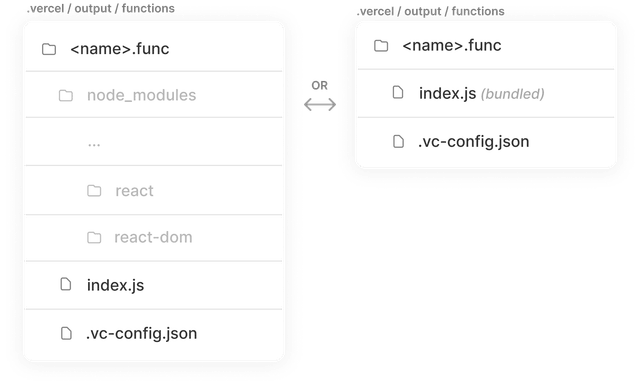This screenshot has height=387, width=640.
Task: Expand the ellipsis row under node_modules
Action: [94, 144]
